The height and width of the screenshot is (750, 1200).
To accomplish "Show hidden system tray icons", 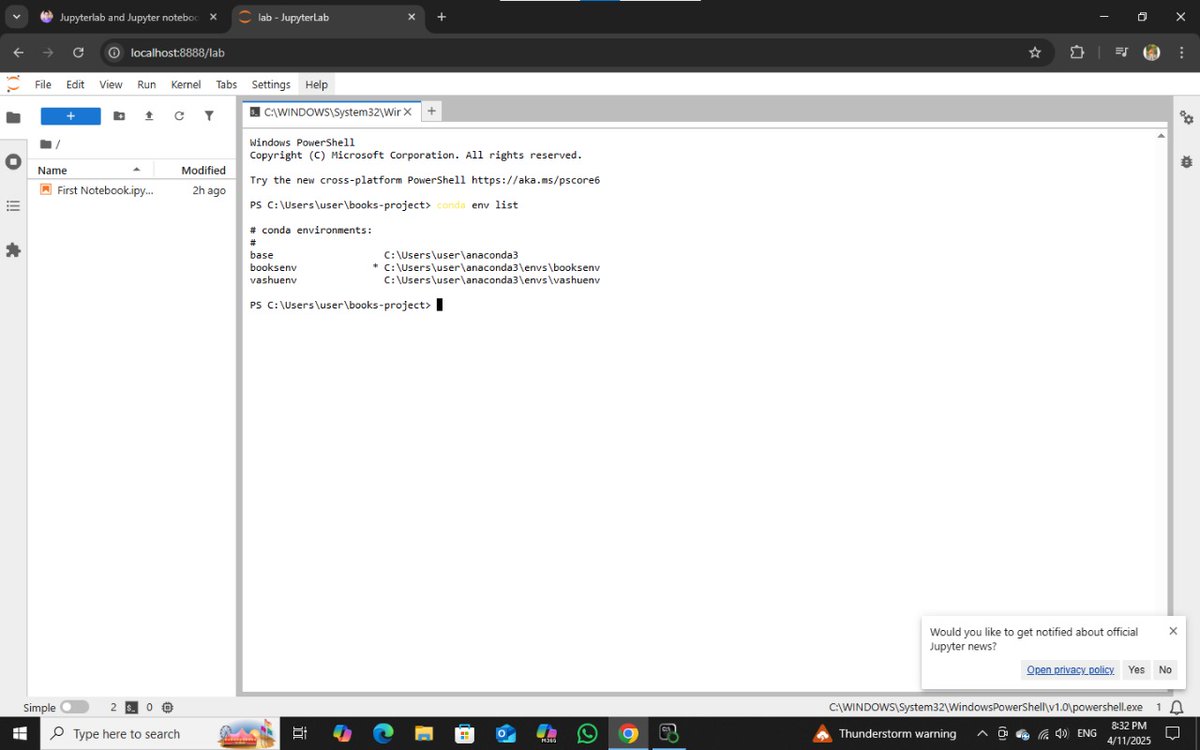I will pyautogui.click(x=982, y=734).
